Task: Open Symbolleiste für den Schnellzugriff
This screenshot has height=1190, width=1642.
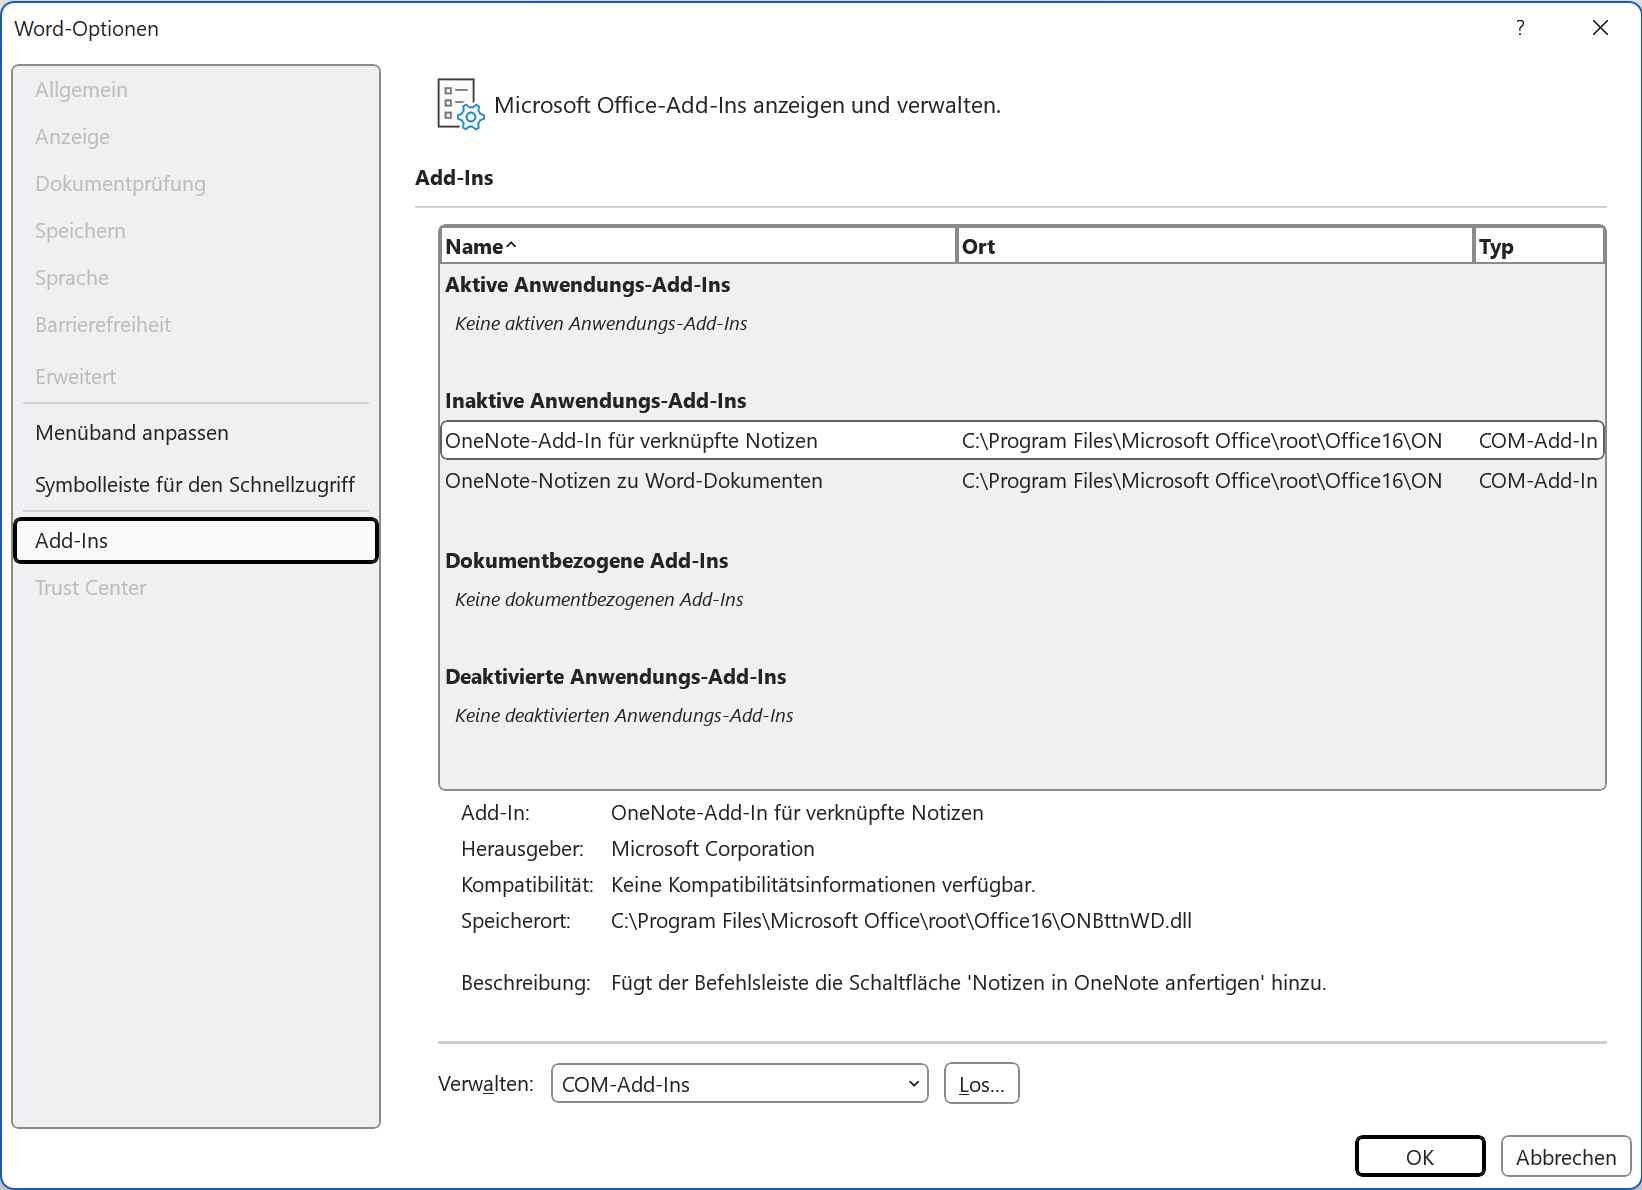Action: (x=195, y=485)
